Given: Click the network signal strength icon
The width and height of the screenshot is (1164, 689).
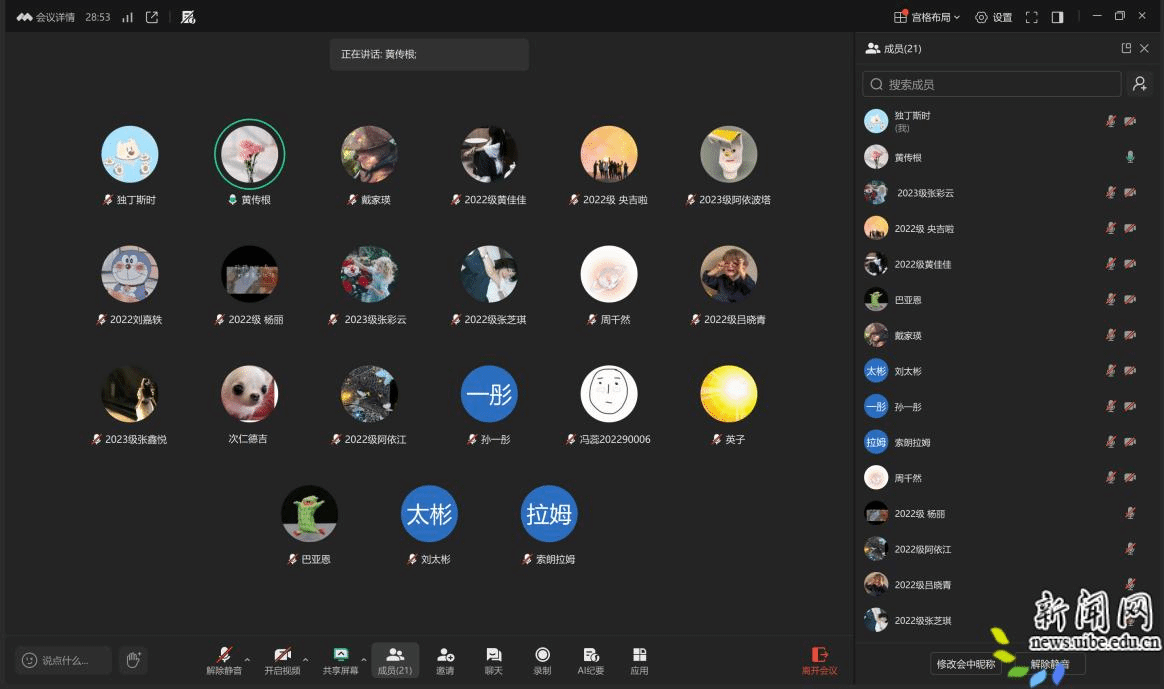Looking at the screenshot, I should tap(127, 17).
